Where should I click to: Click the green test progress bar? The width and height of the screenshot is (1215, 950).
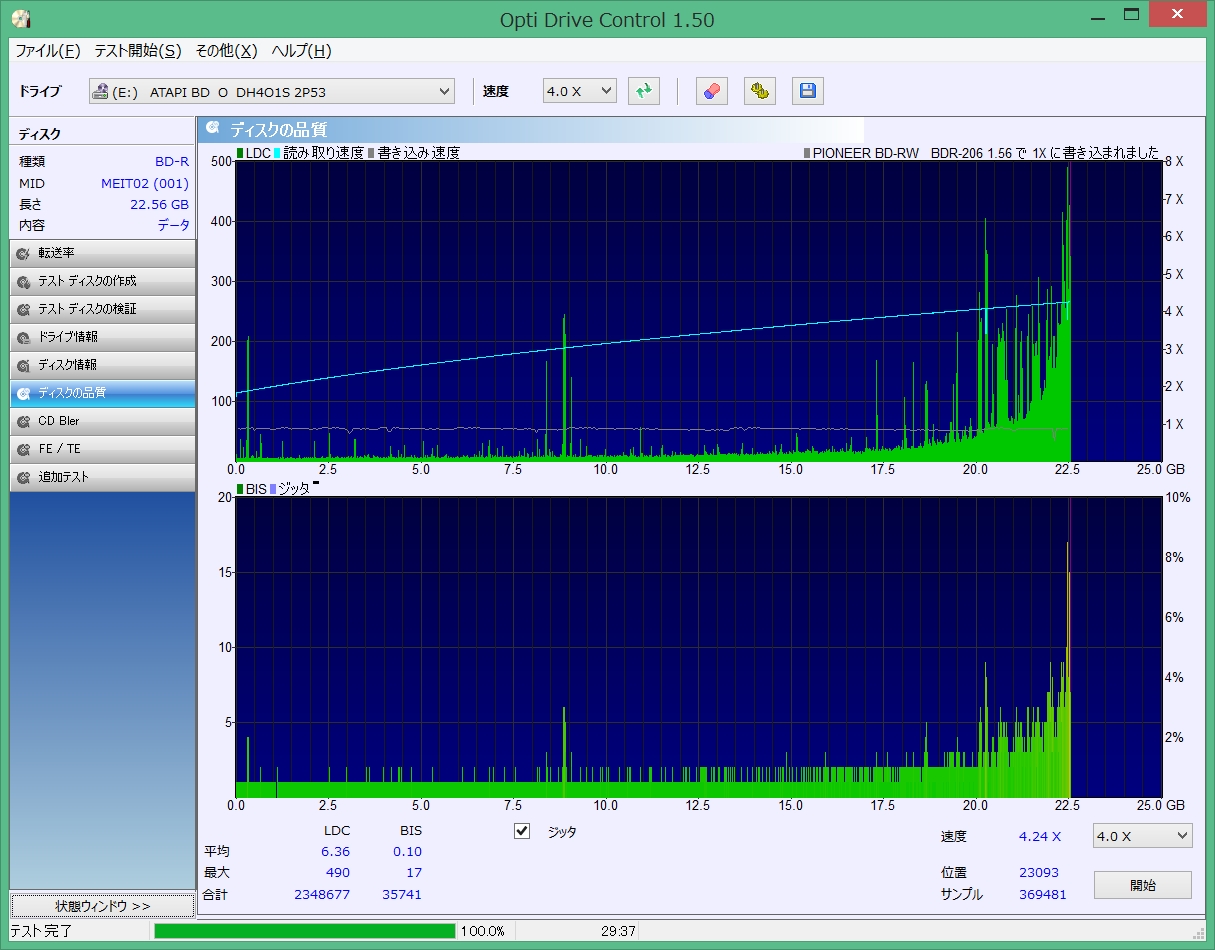tap(304, 931)
